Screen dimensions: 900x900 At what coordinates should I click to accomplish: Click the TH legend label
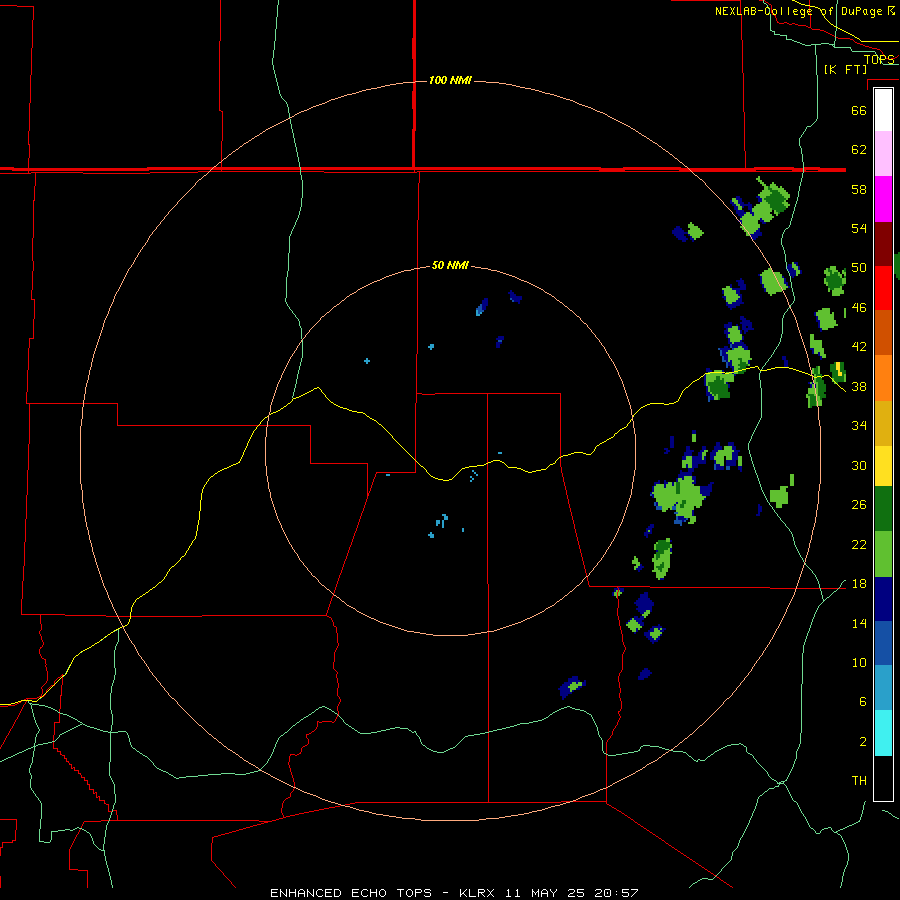(x=859, y=781)
